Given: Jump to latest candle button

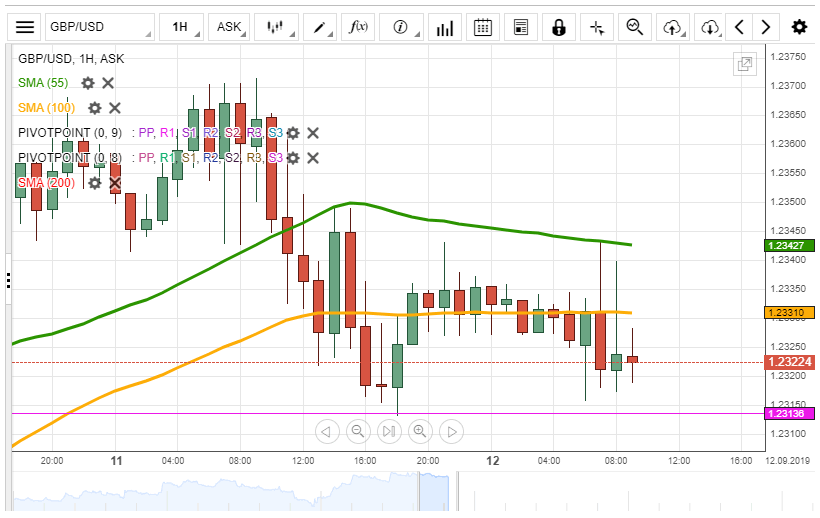Looking at the screenshot, I should [x=389, y=432].
